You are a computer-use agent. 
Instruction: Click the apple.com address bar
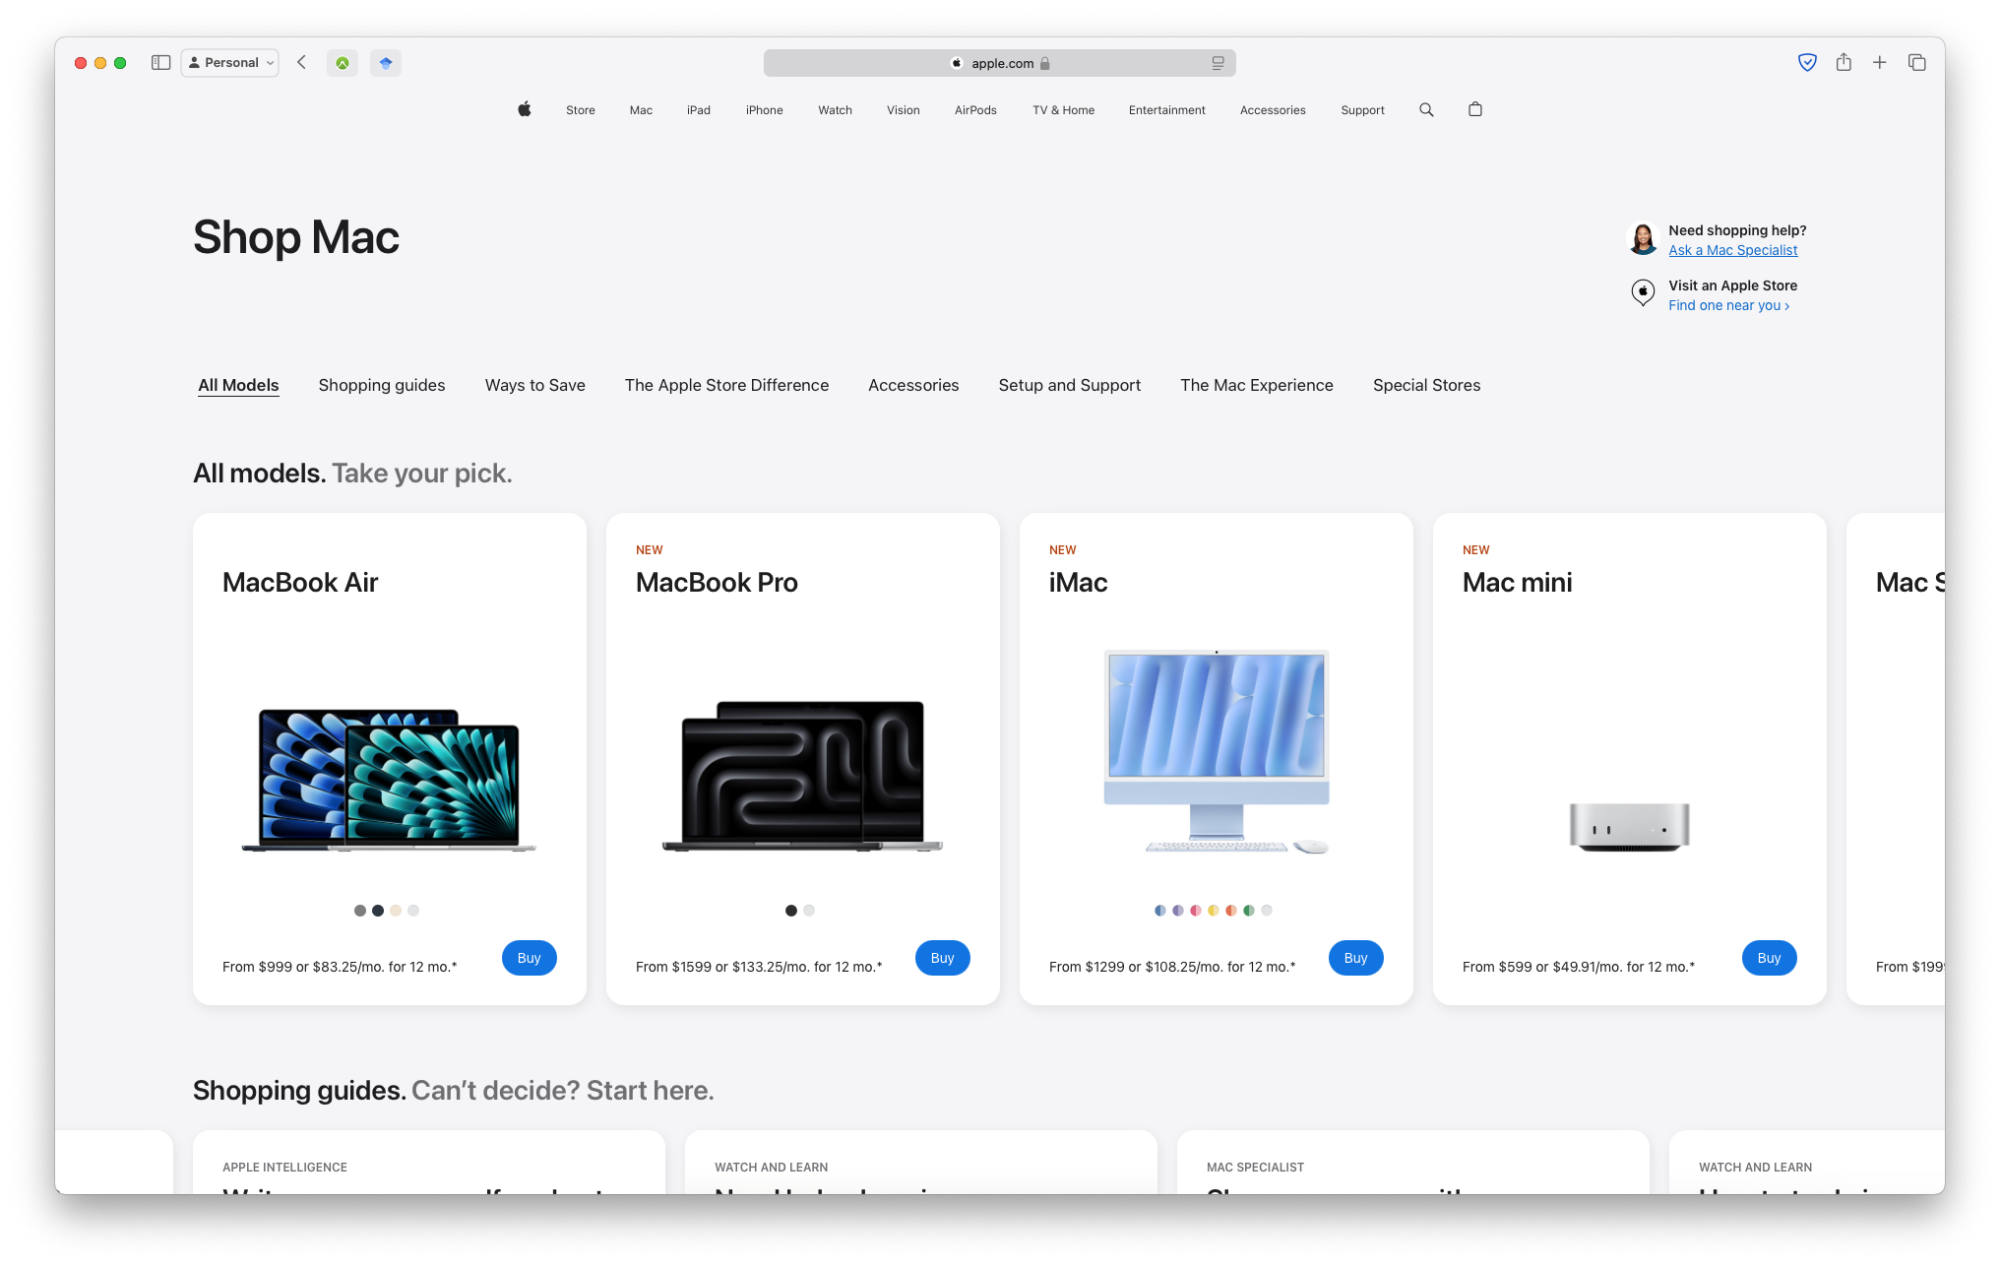pyautogui.click(x=999, y=63)
